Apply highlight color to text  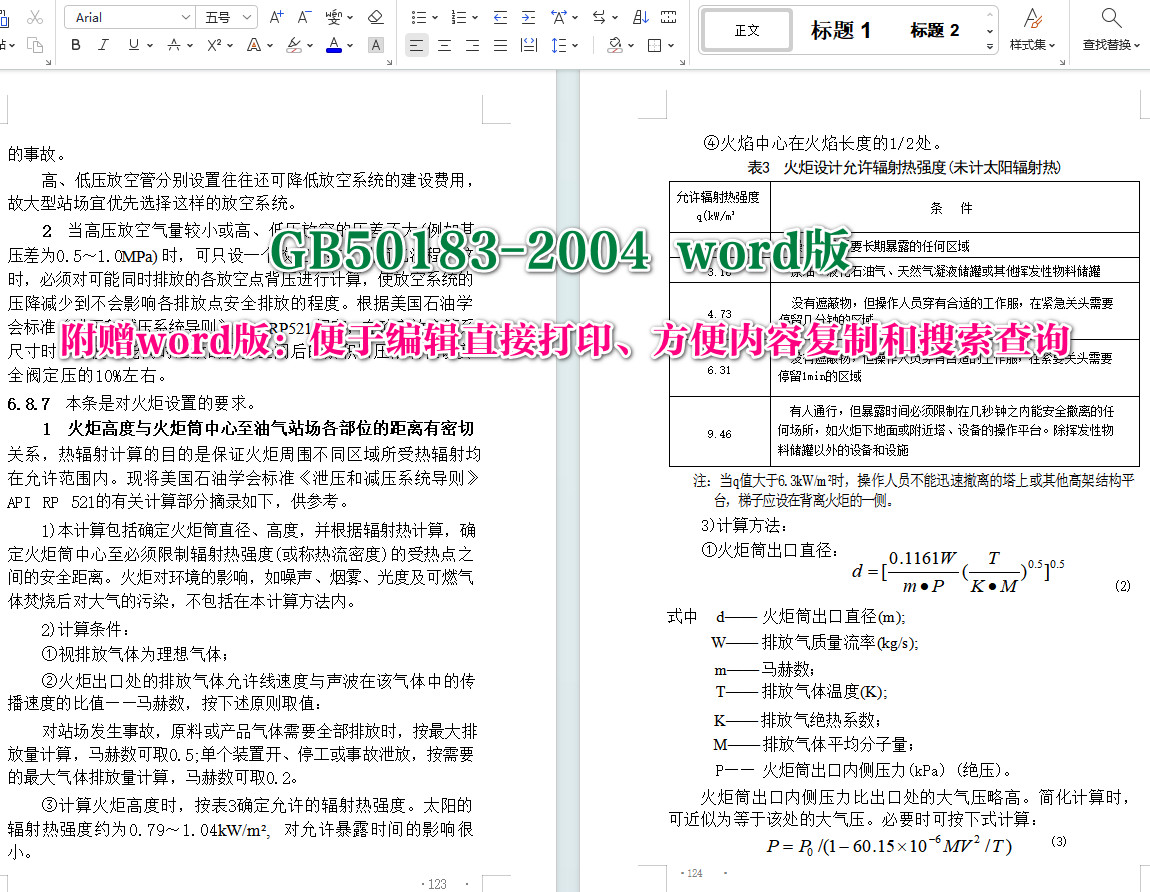click(292, 44)
